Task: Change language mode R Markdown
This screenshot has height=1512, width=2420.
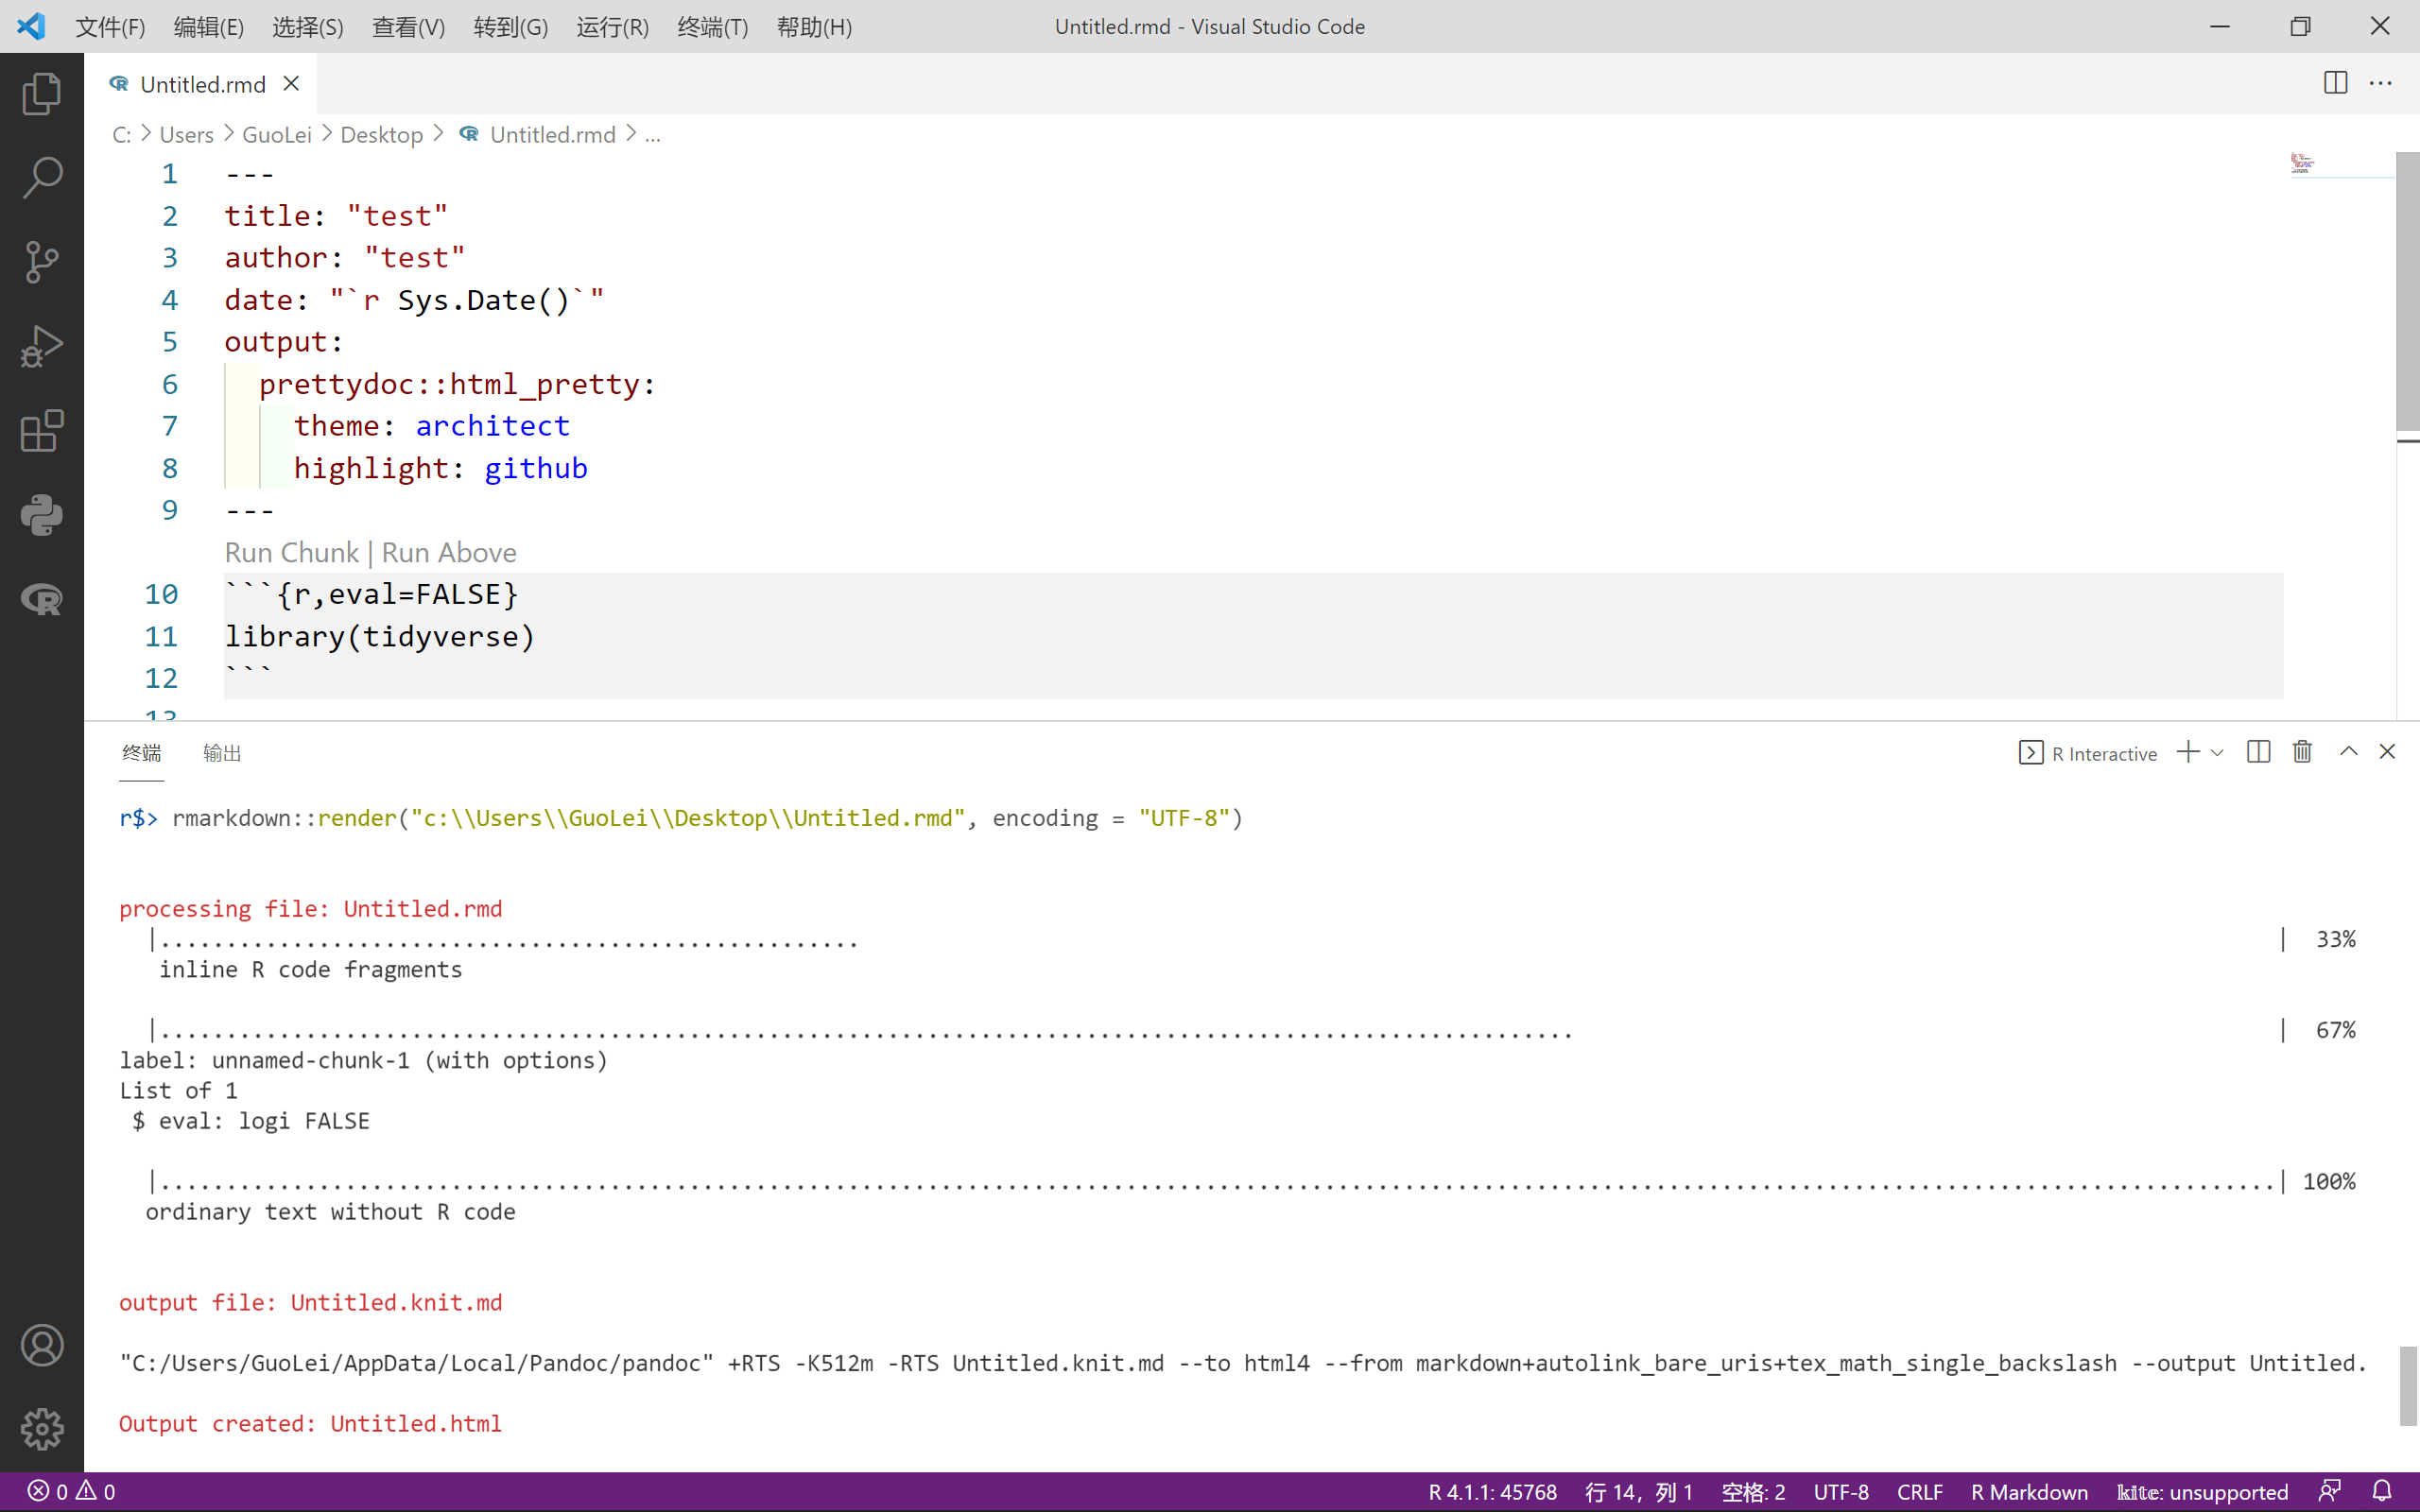Action: click(2029, 1492)
